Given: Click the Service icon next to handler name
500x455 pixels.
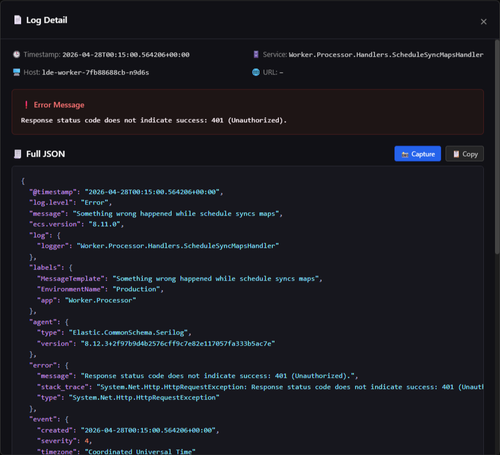Looking at the screenshot, I should coord(256,54).
